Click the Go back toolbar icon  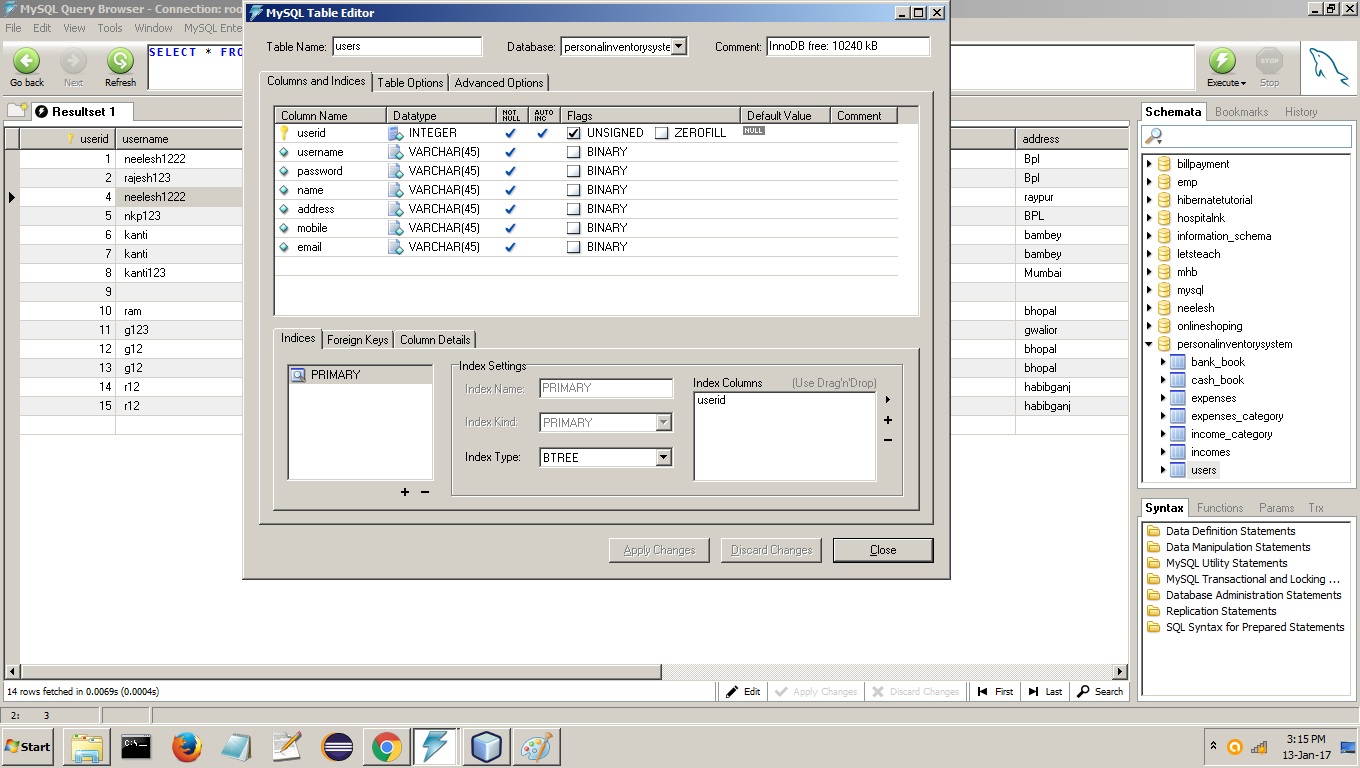(27, 60)
